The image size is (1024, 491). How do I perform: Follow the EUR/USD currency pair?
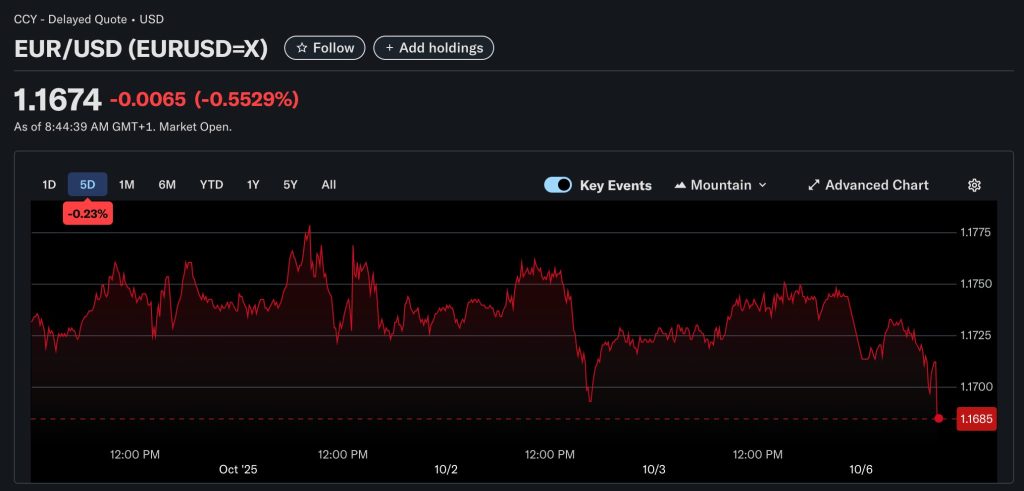coord(320,48)
